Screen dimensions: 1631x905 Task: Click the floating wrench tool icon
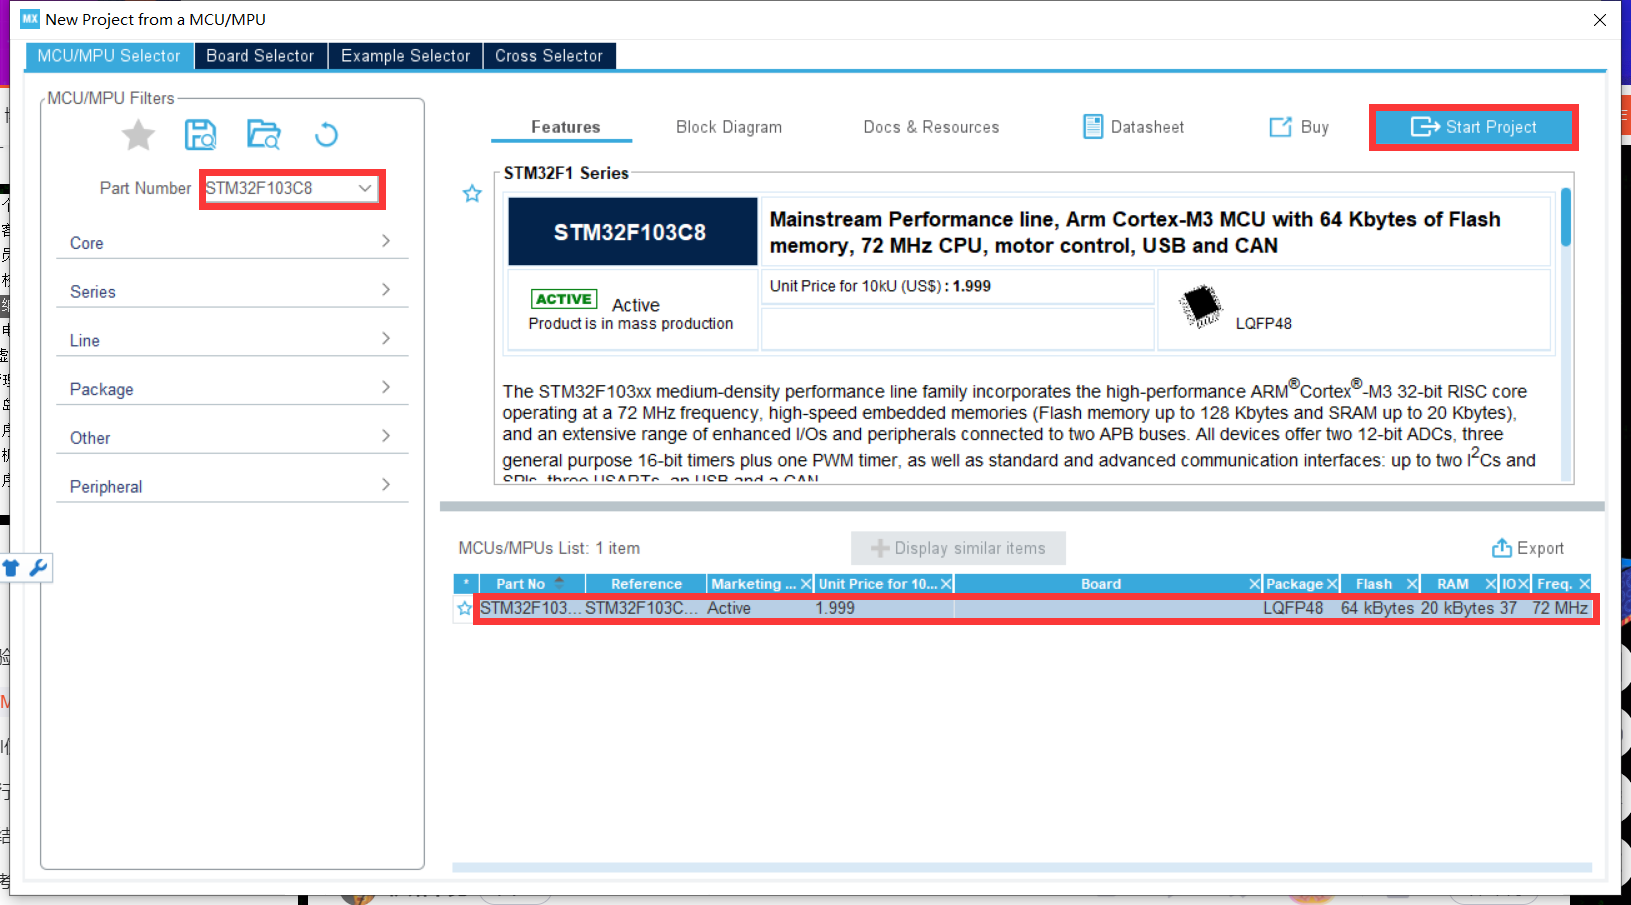[x=38, y=568]
